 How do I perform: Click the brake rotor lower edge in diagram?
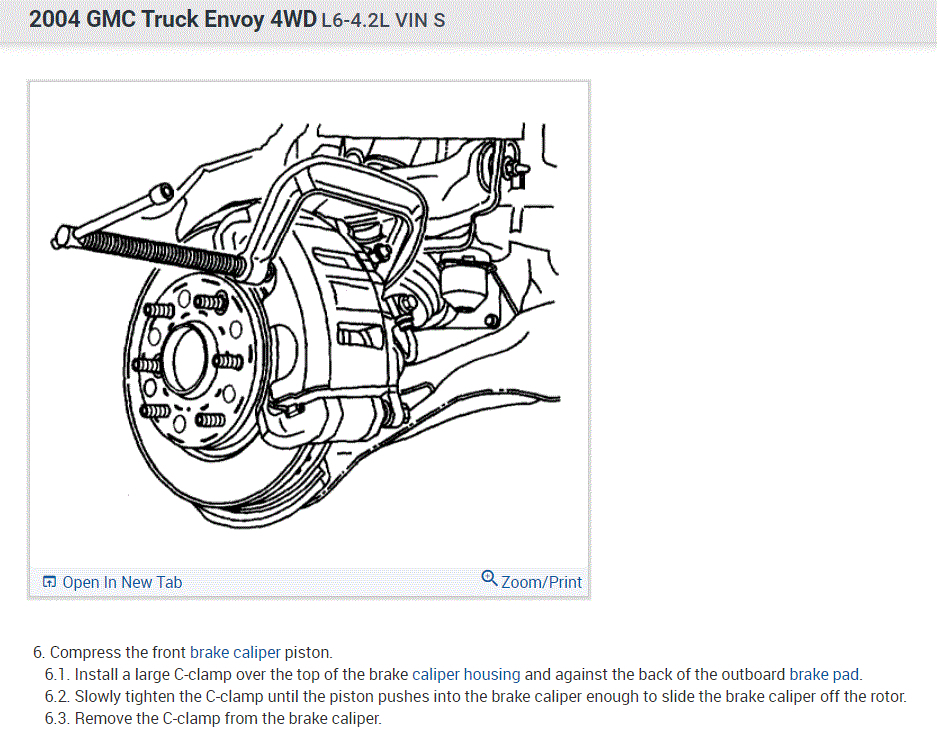(x=251, y=508)
